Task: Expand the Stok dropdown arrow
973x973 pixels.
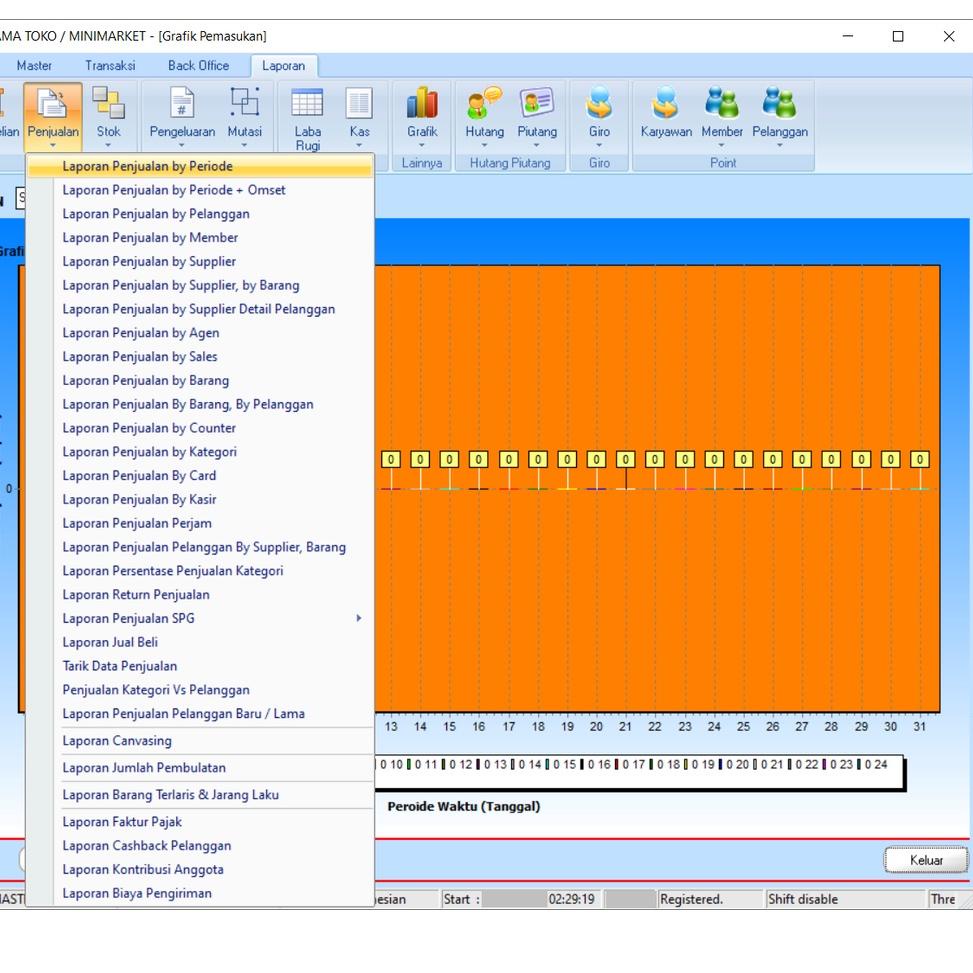Action: pos(109,145)
